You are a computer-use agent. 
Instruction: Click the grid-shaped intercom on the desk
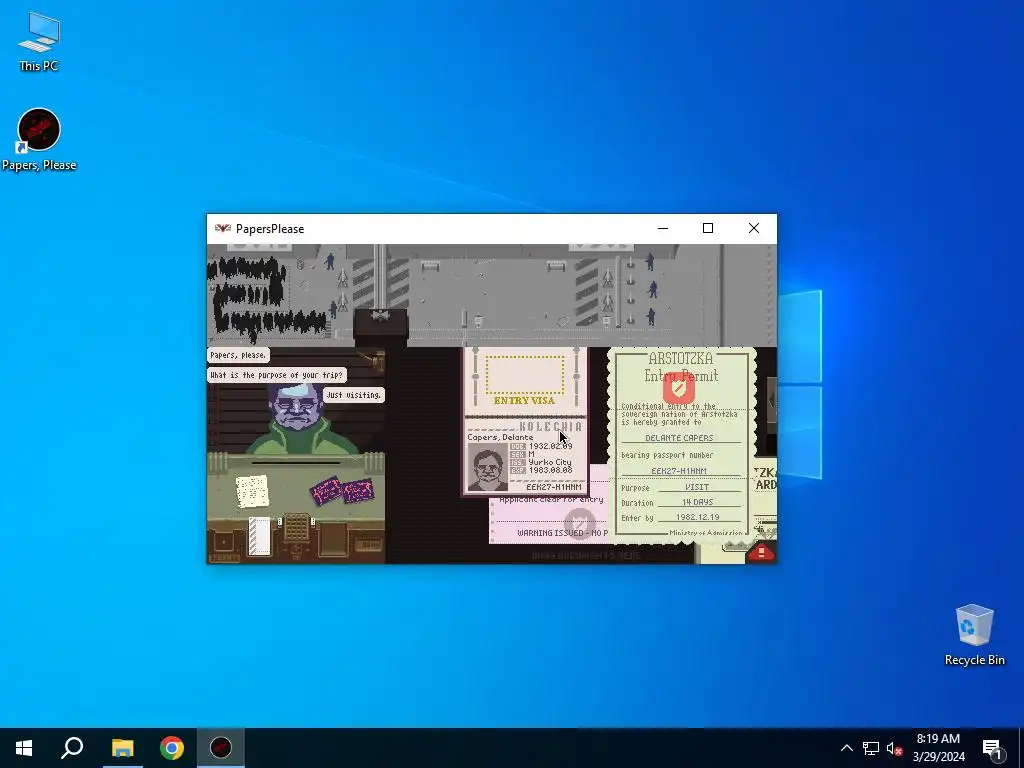click(x=296, y=526)
